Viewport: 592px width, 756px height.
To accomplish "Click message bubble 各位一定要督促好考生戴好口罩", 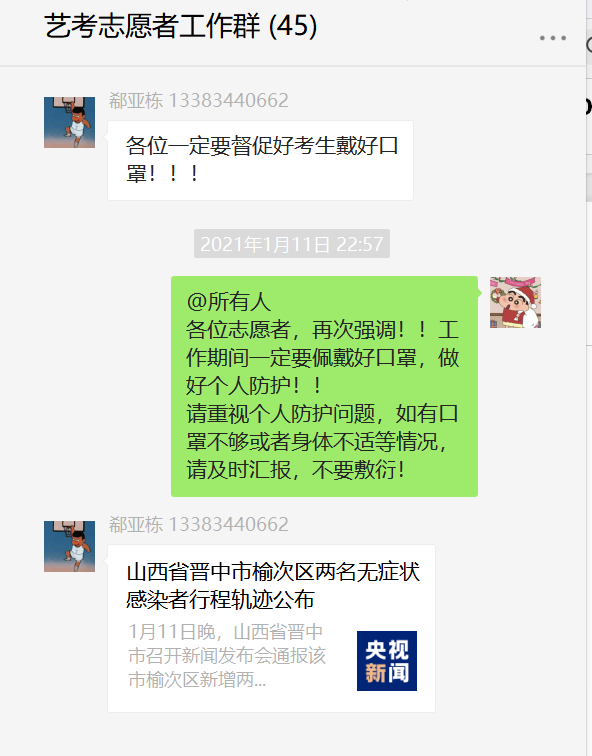I will [x=260, y=161].
